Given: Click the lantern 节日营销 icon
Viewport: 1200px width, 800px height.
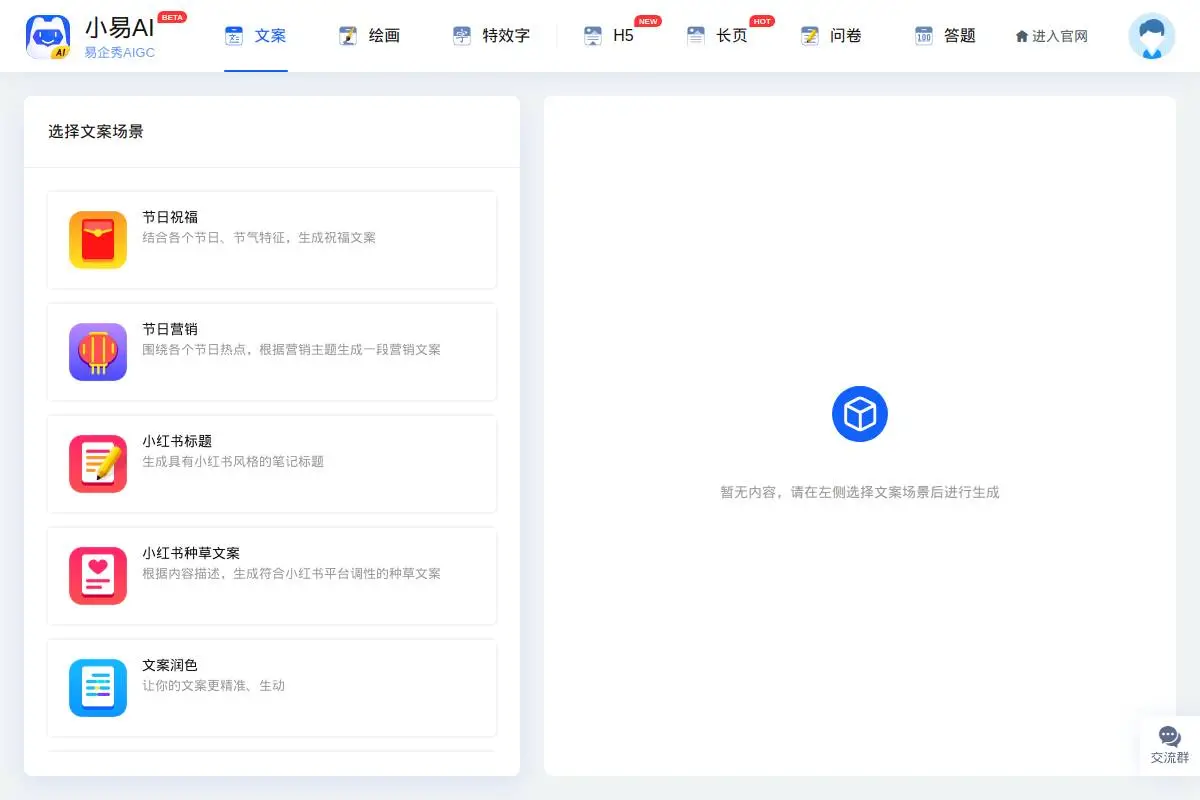Looking at the screenshot, I should 98,352.
